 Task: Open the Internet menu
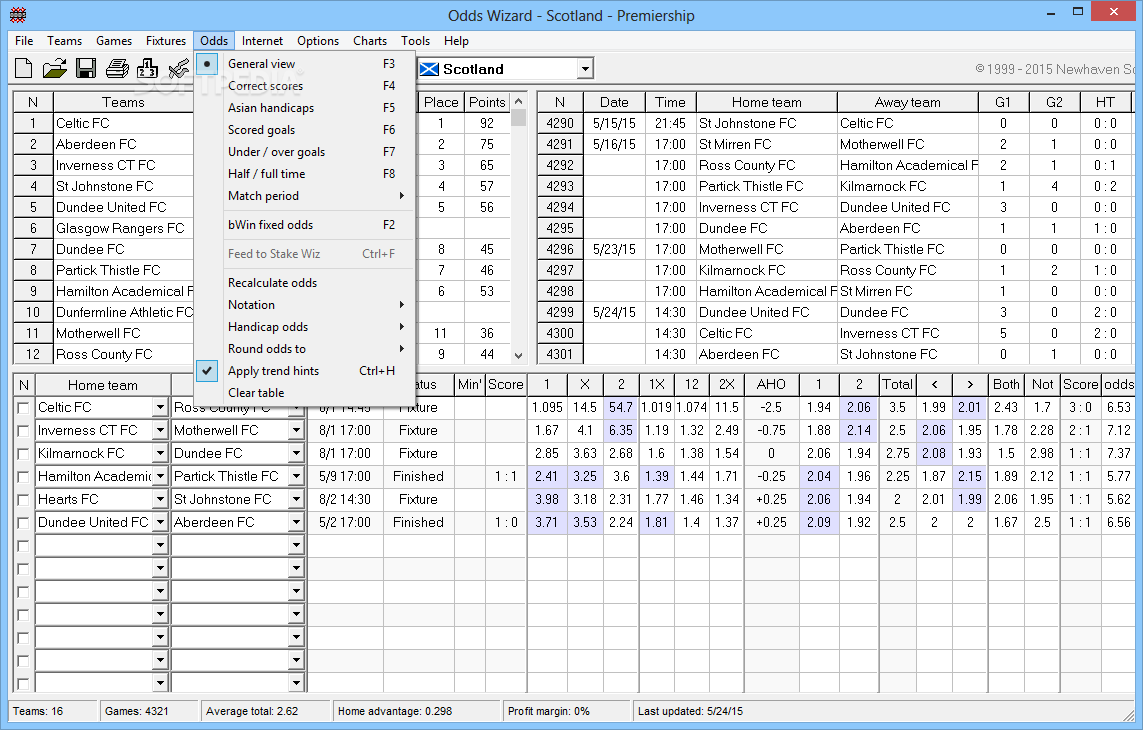point(262,41)
